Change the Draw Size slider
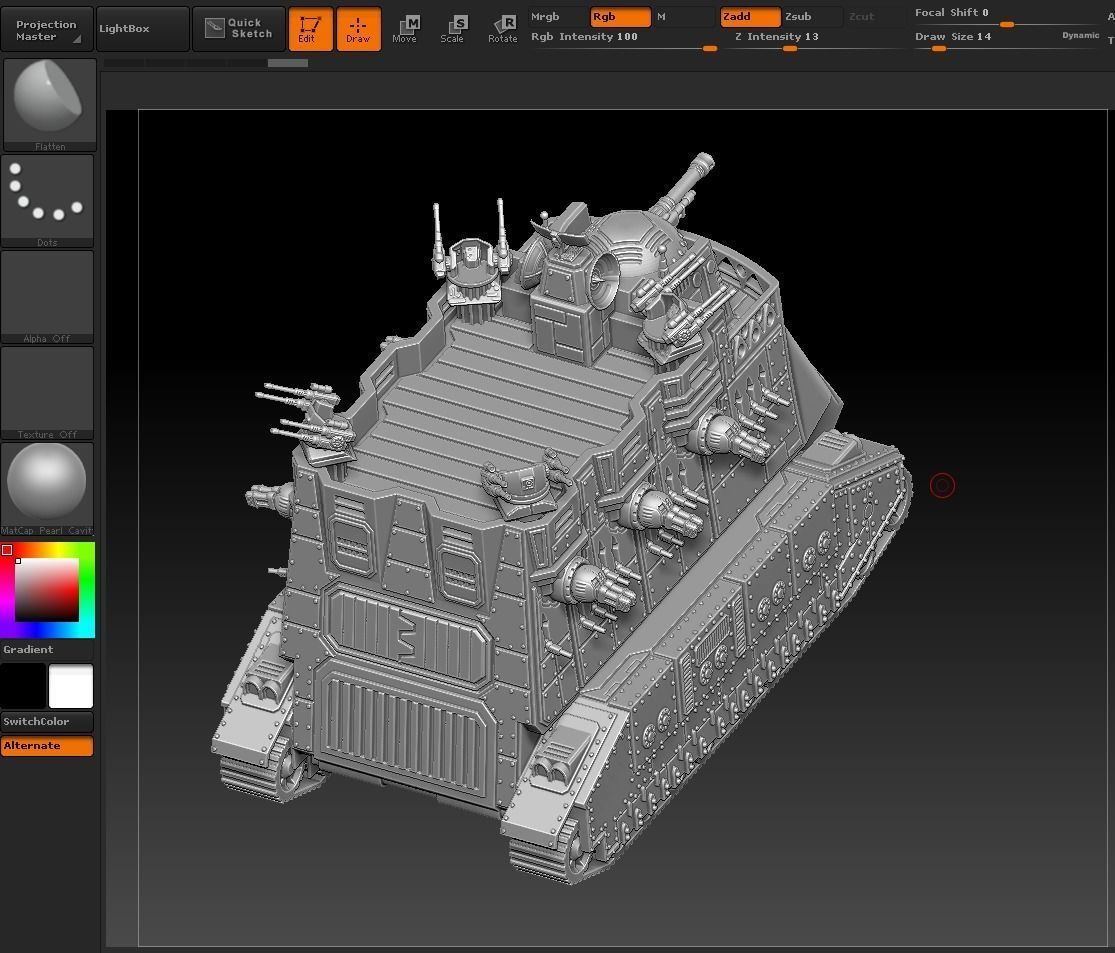The image size is (1115, 953). pos(985,41)
